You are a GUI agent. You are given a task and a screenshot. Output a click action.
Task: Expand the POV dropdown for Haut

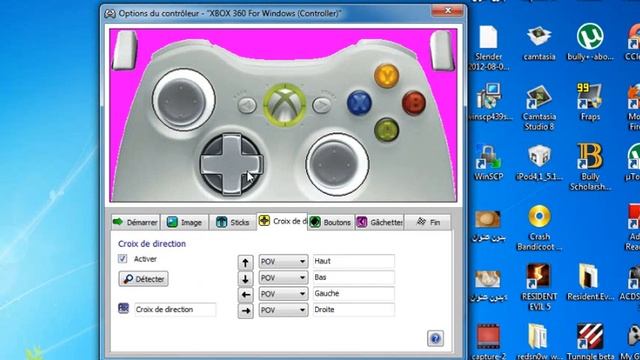[283, 261]
